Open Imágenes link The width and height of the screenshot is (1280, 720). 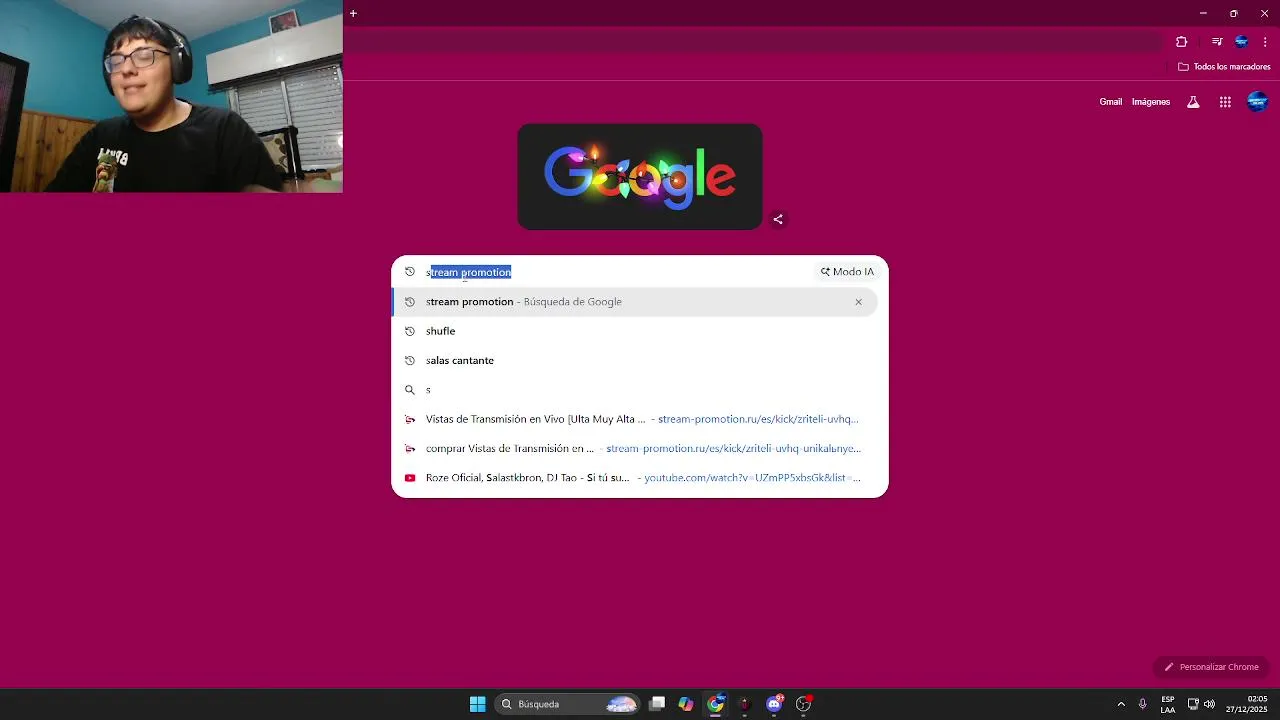(x=1150, y=102)
